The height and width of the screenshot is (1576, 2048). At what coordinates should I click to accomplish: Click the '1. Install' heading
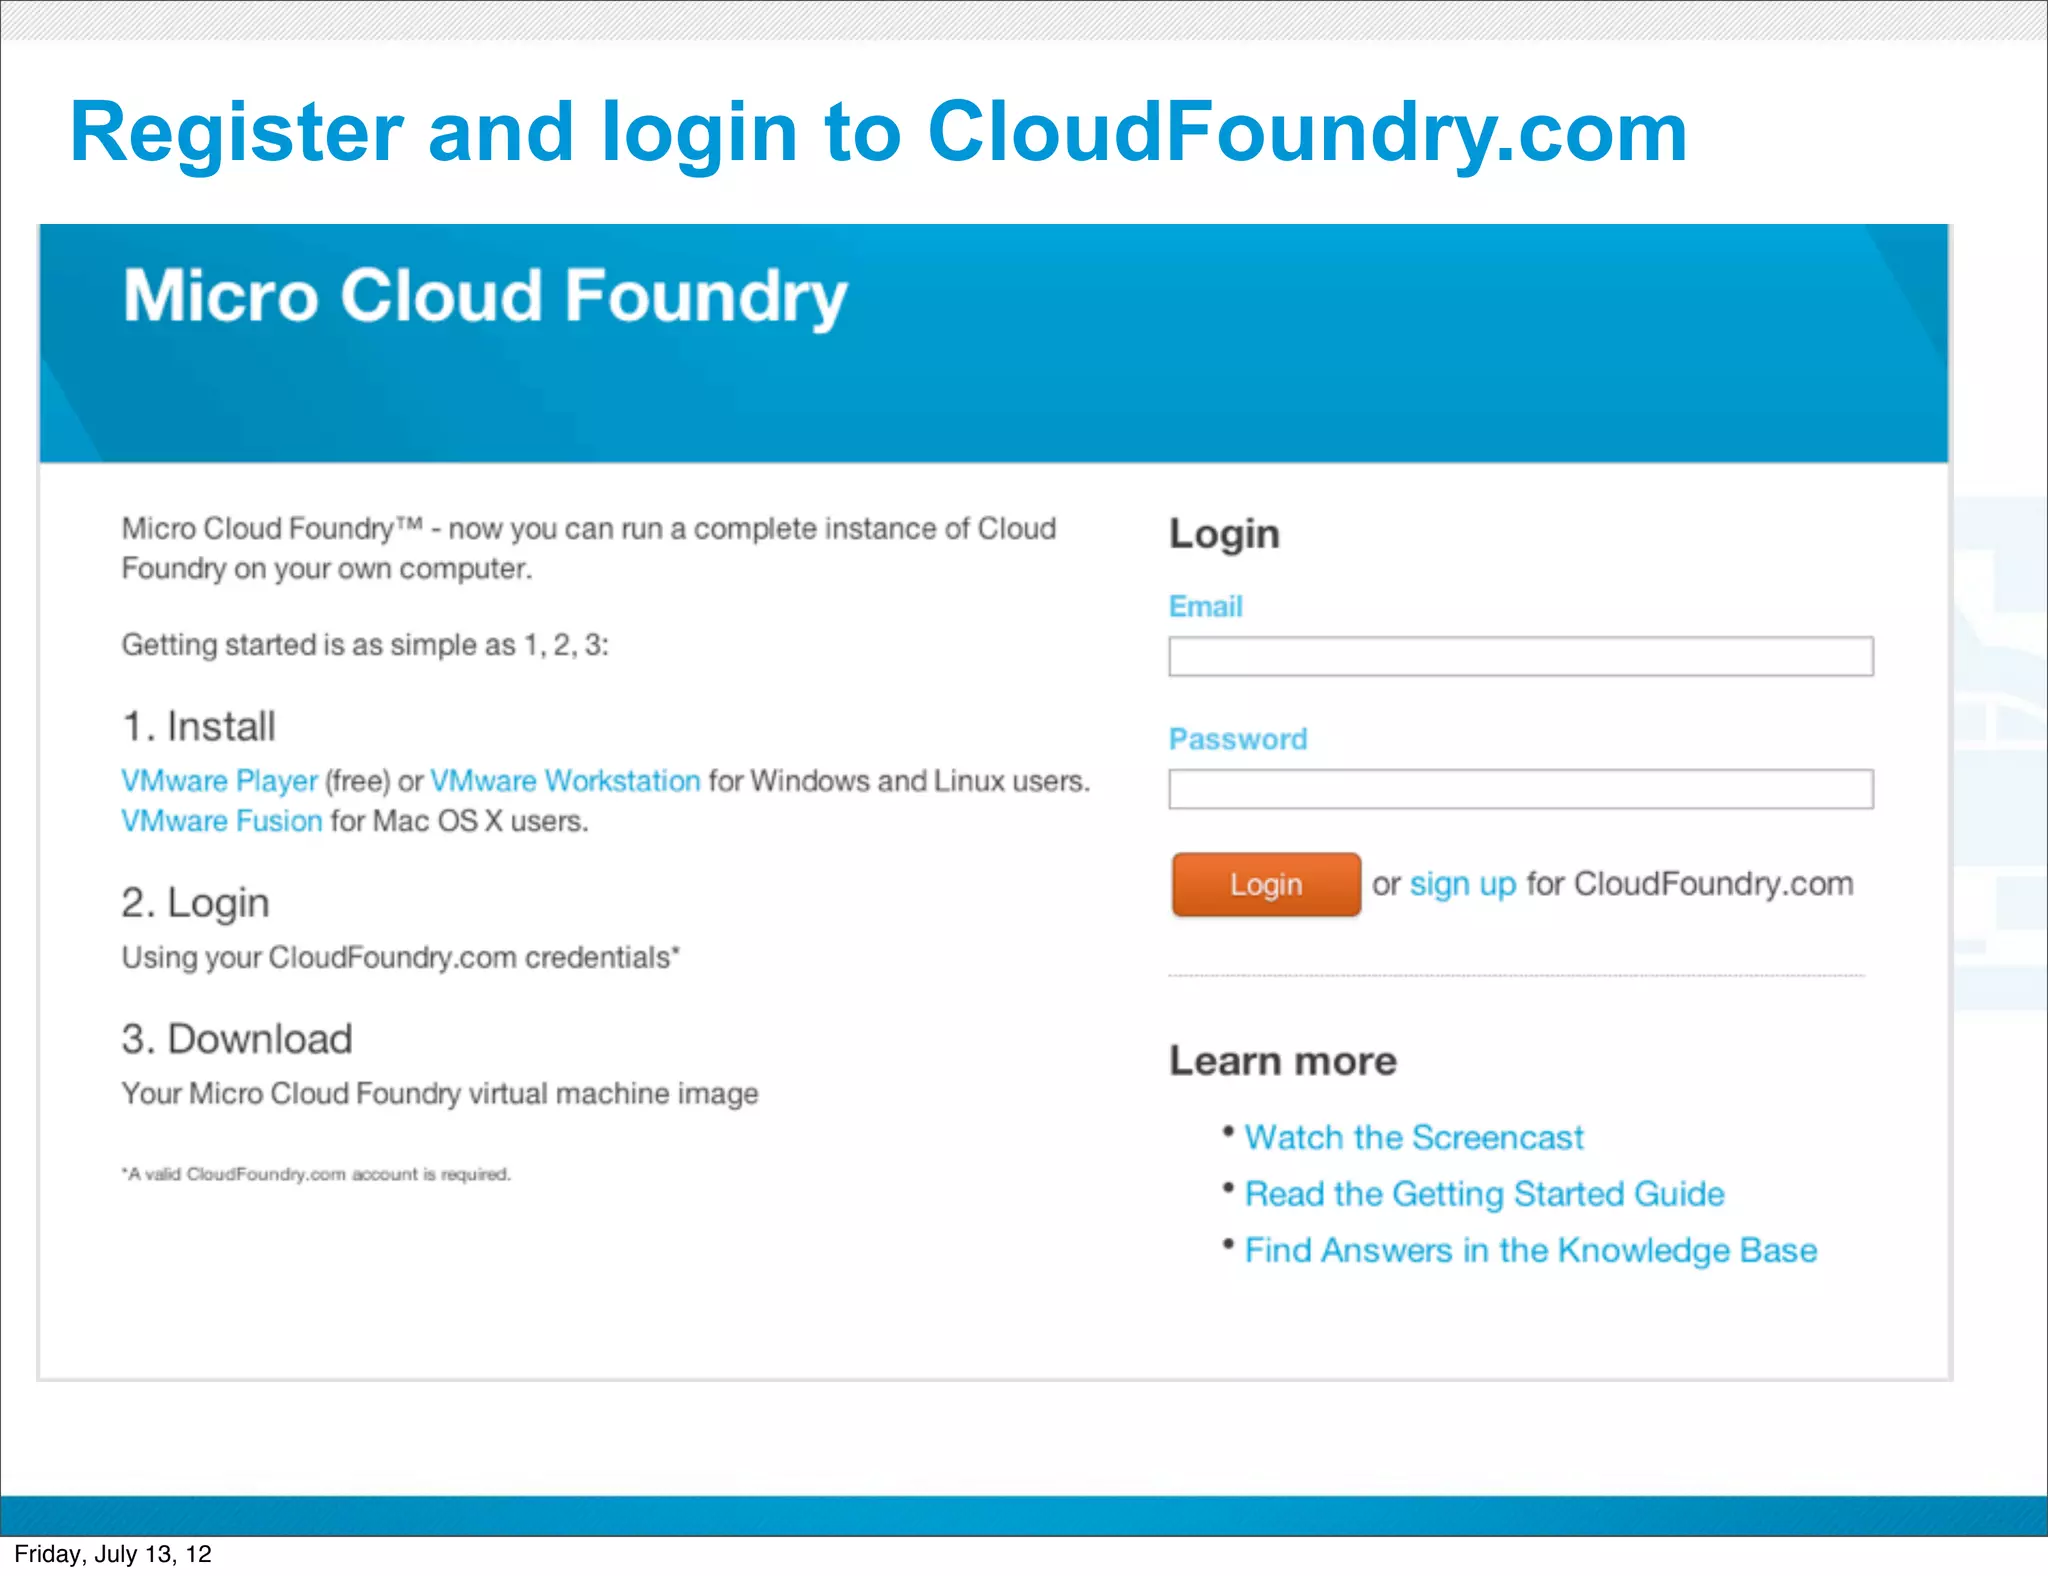[199, 727]
